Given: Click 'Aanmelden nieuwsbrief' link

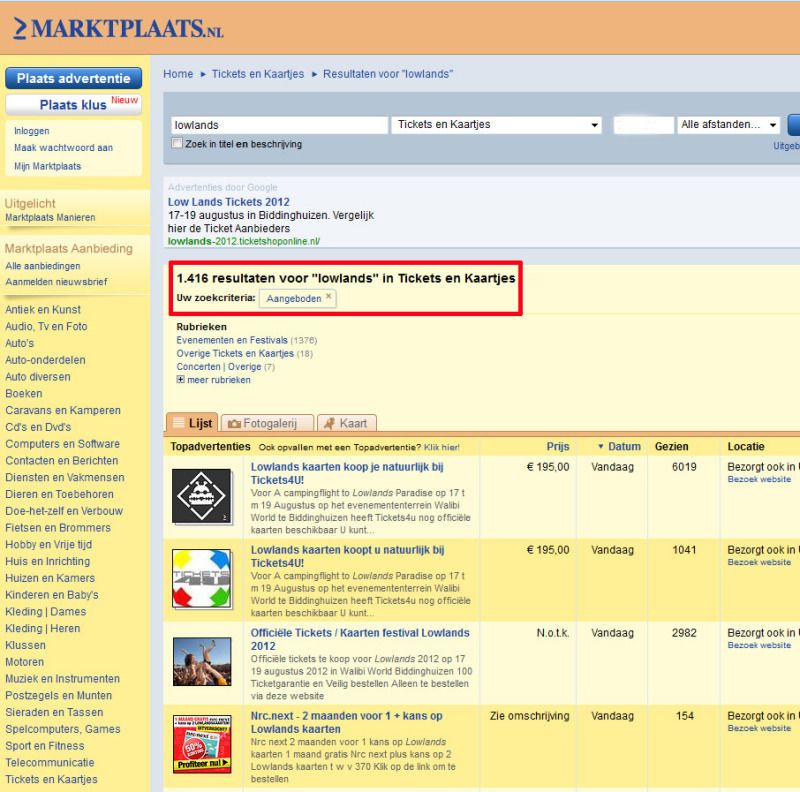Looking at the screenshot, I should coord(56,282).
